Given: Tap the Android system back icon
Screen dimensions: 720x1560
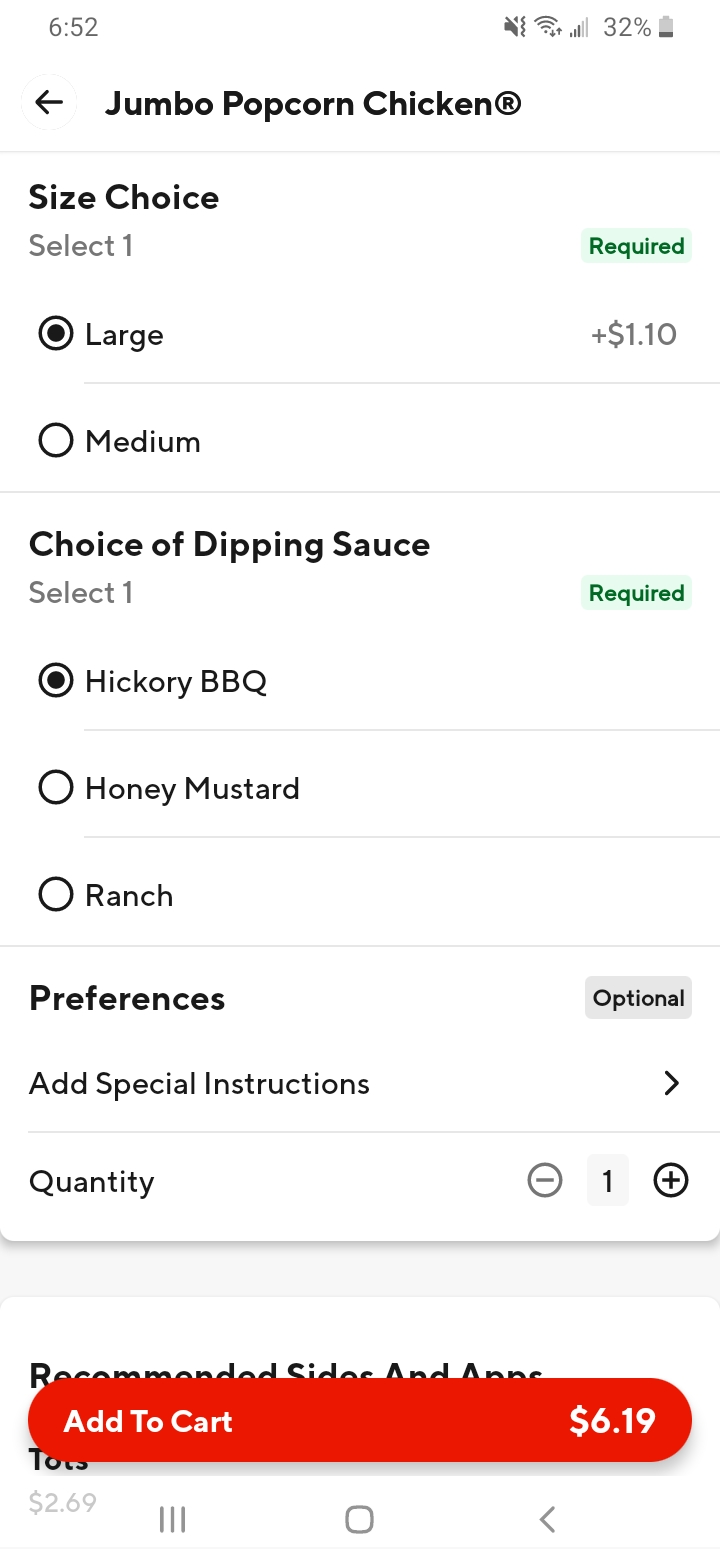Looking at the screenshot, I should coord(547,1520).
